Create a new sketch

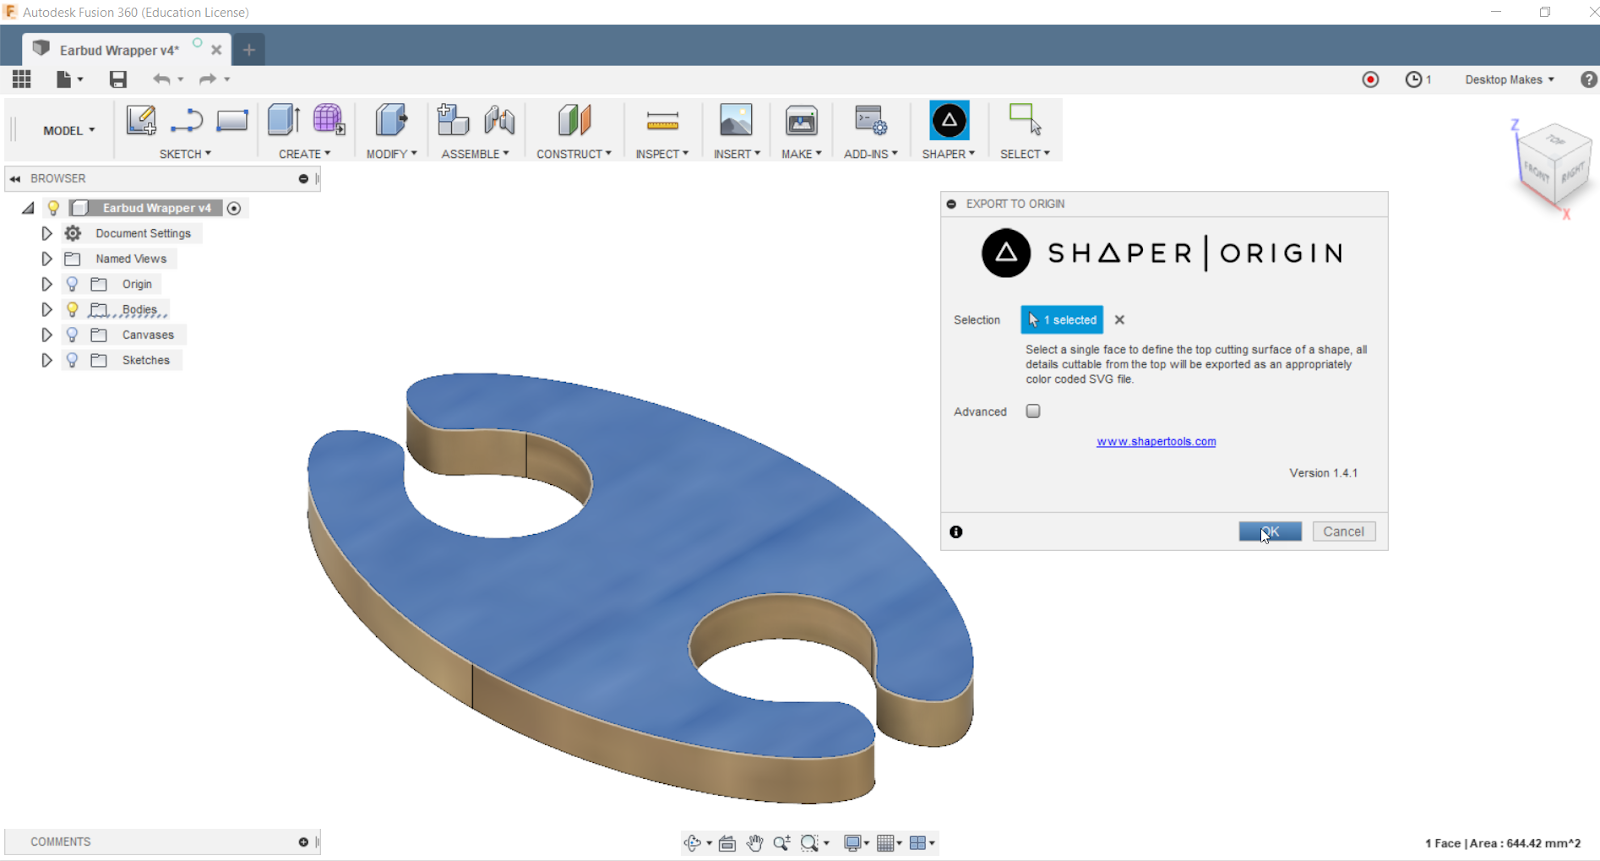point(141,121)
